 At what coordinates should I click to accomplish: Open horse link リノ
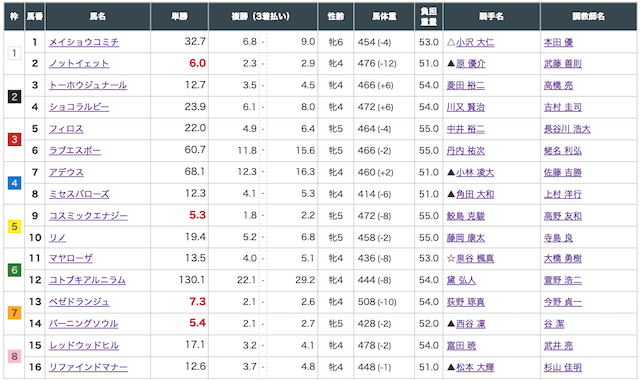(58, 238)
